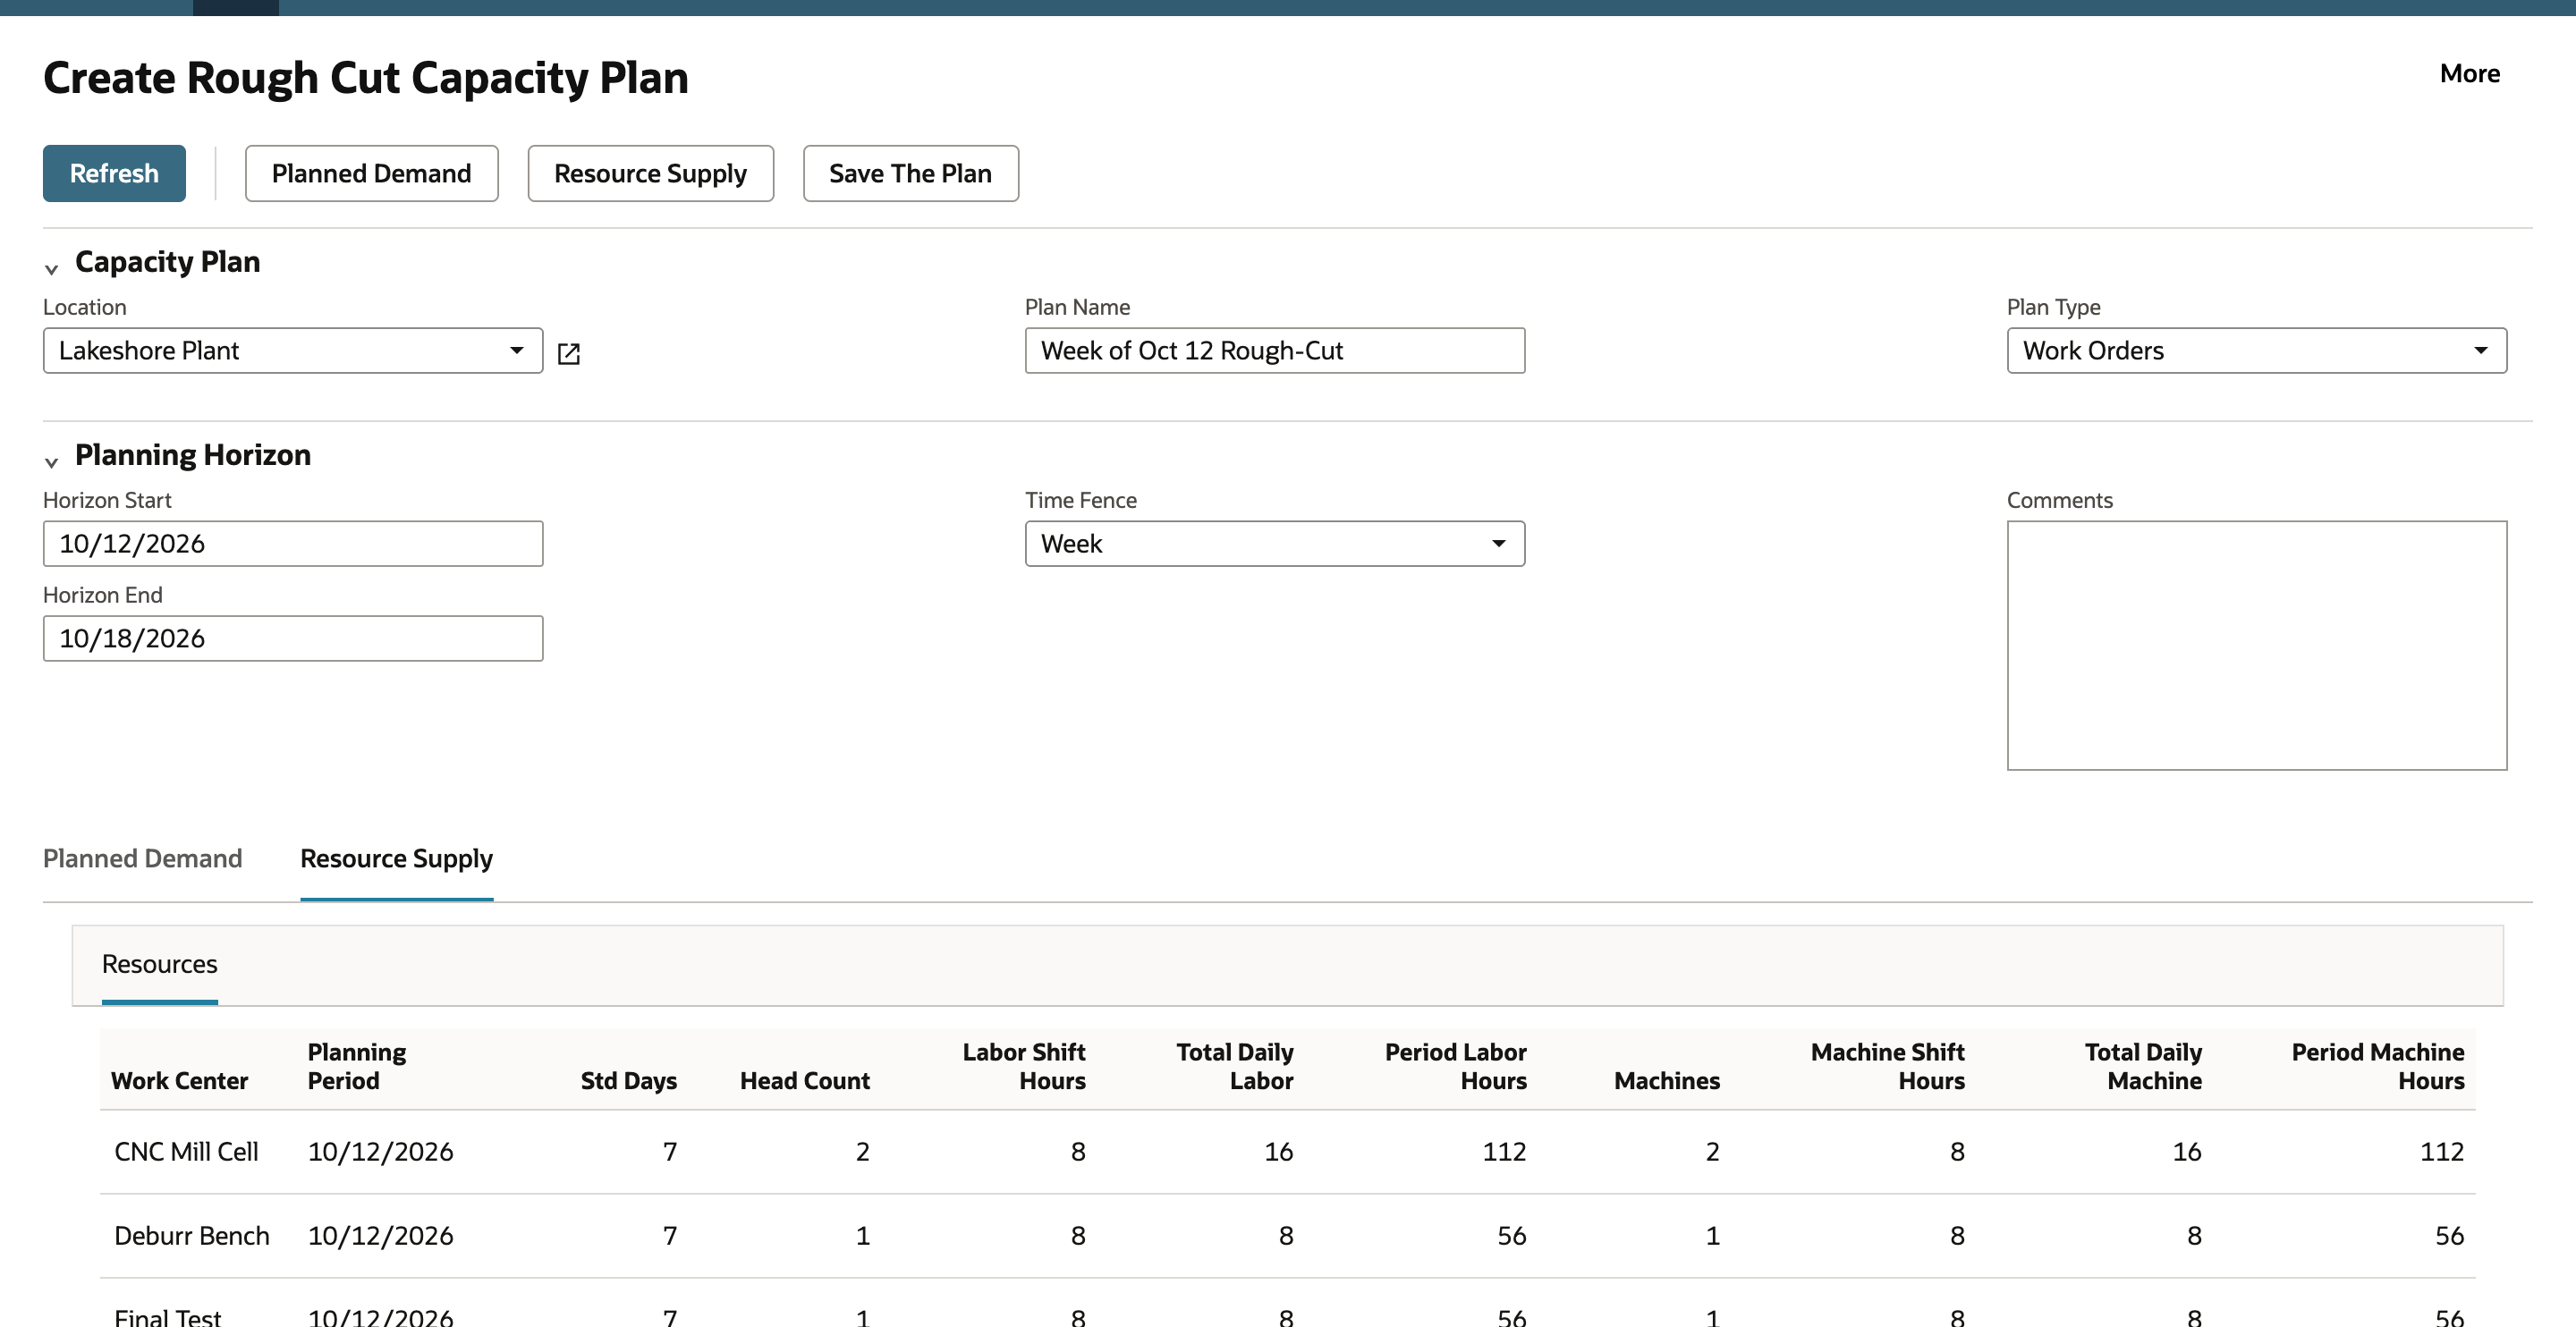Click the Work Center column header
The height and width of the screenshot is (1327, 2576).
click(x=179, y=1080)
